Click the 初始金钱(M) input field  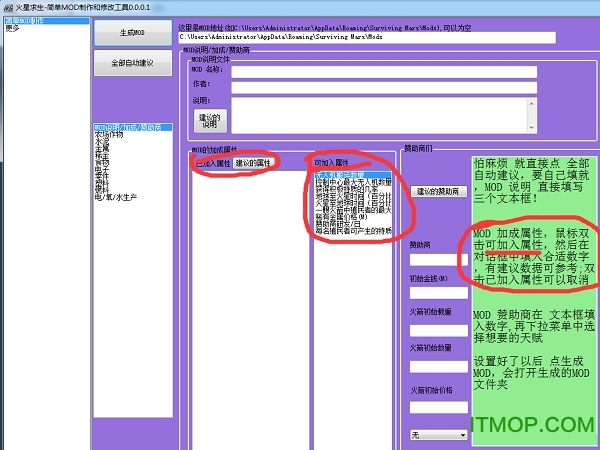[439, 293]
